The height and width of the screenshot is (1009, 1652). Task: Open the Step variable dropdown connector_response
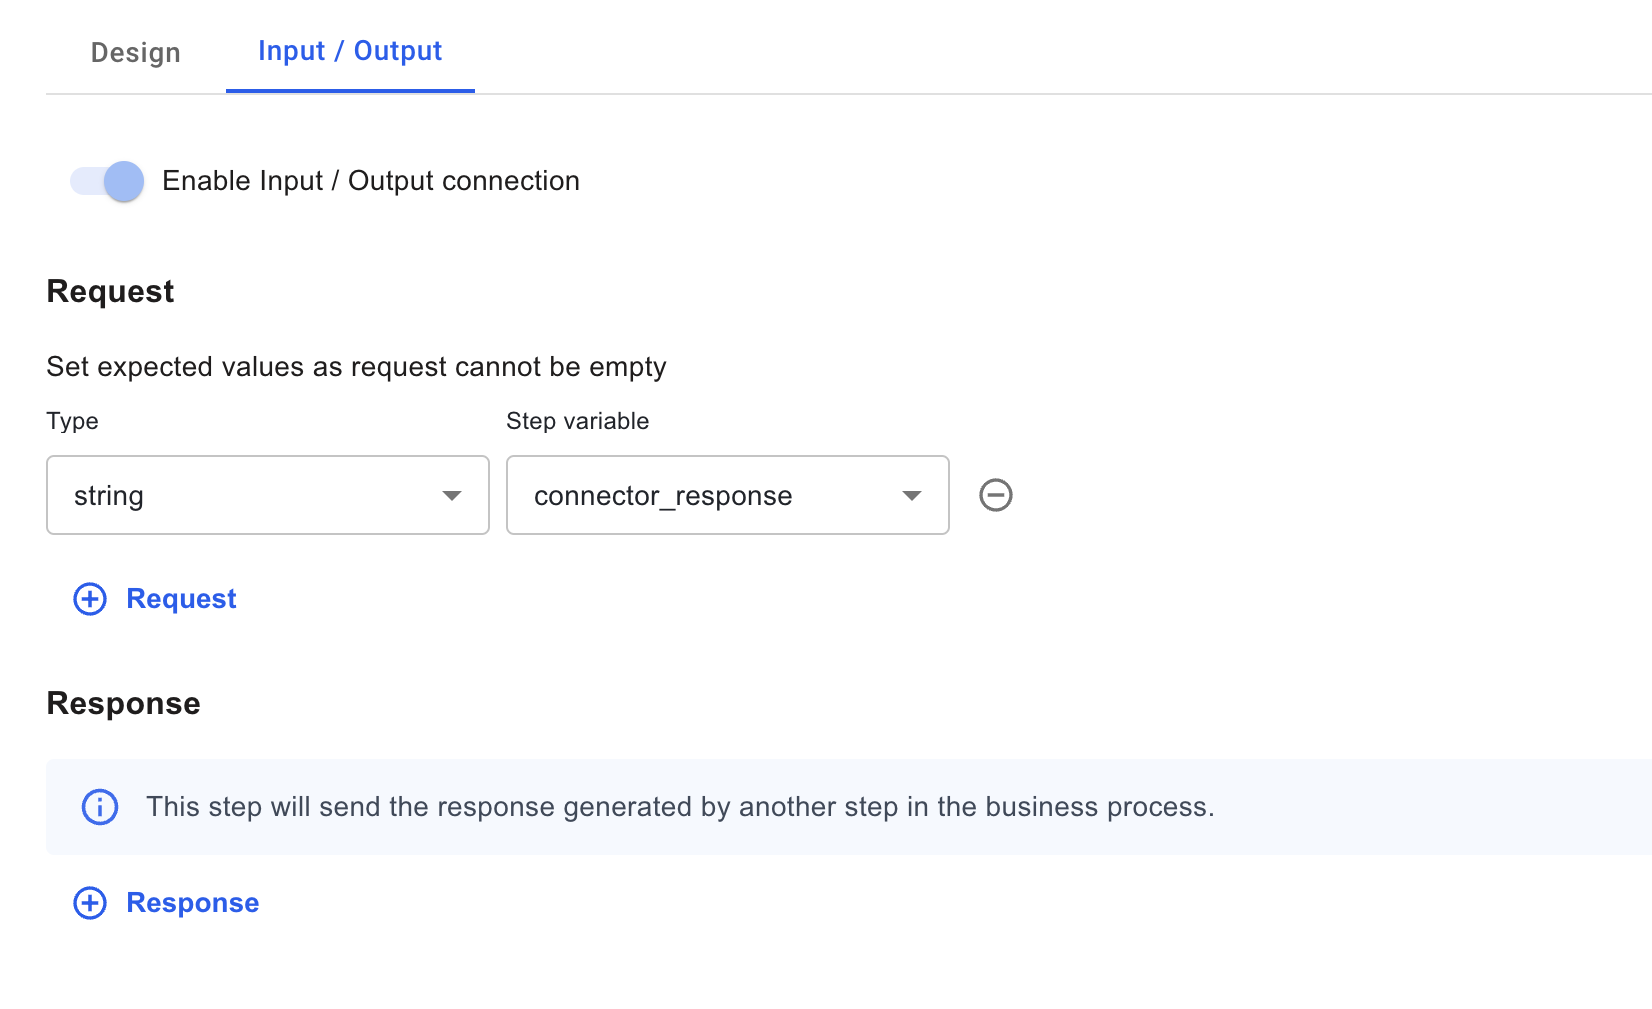[728, 495]
